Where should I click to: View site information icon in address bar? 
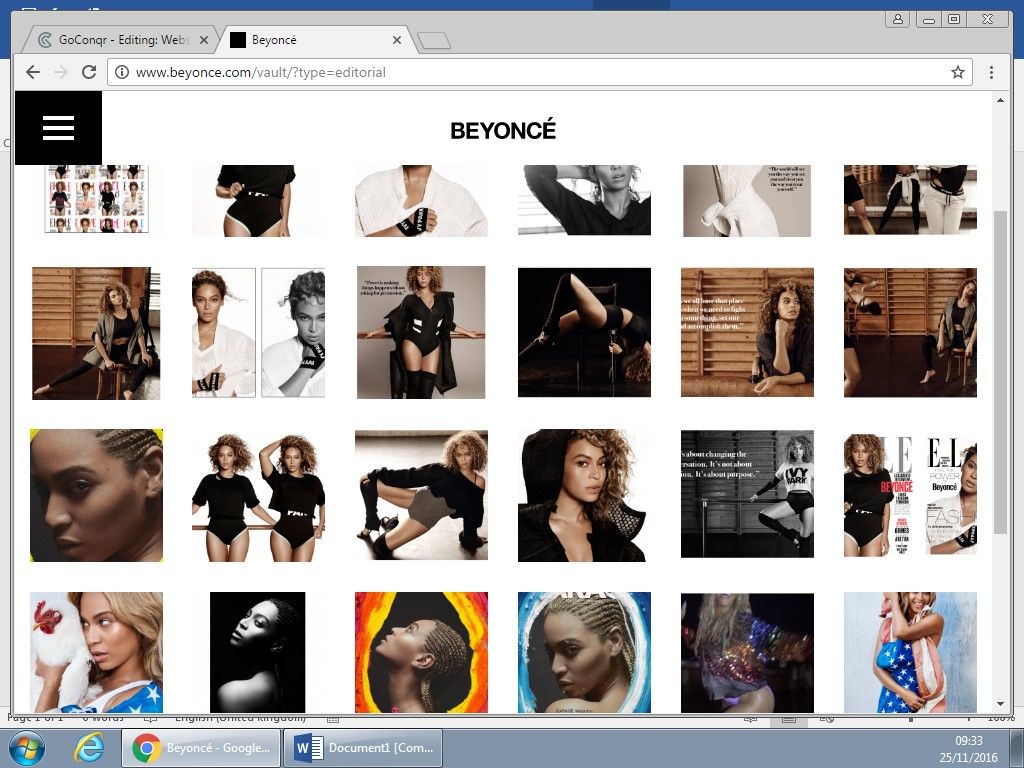click(x=122, y=72)
